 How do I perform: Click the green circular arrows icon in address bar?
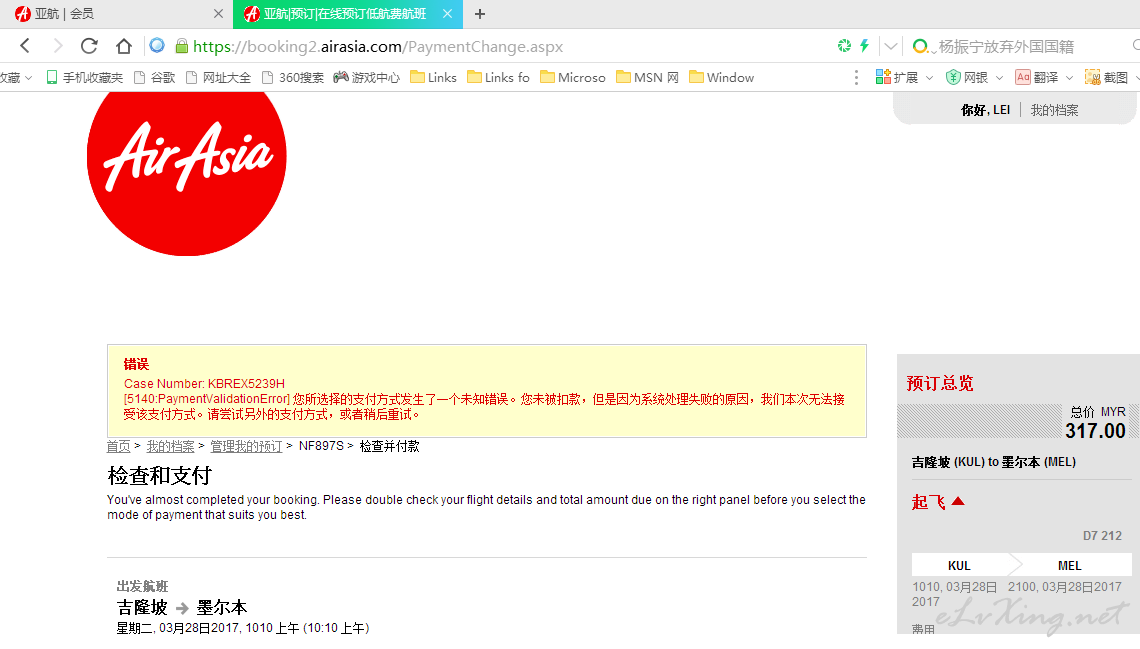click(x=844, y=46)
